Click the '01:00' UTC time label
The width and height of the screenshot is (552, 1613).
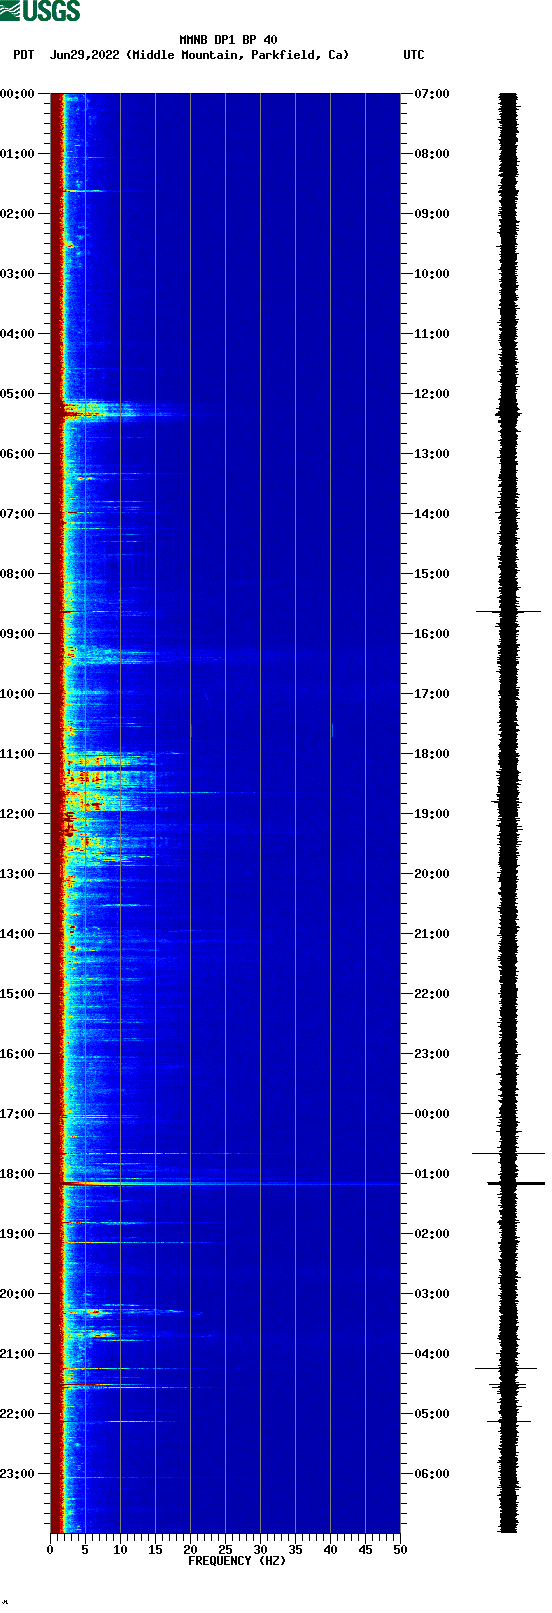click(x=432, y=1174)
